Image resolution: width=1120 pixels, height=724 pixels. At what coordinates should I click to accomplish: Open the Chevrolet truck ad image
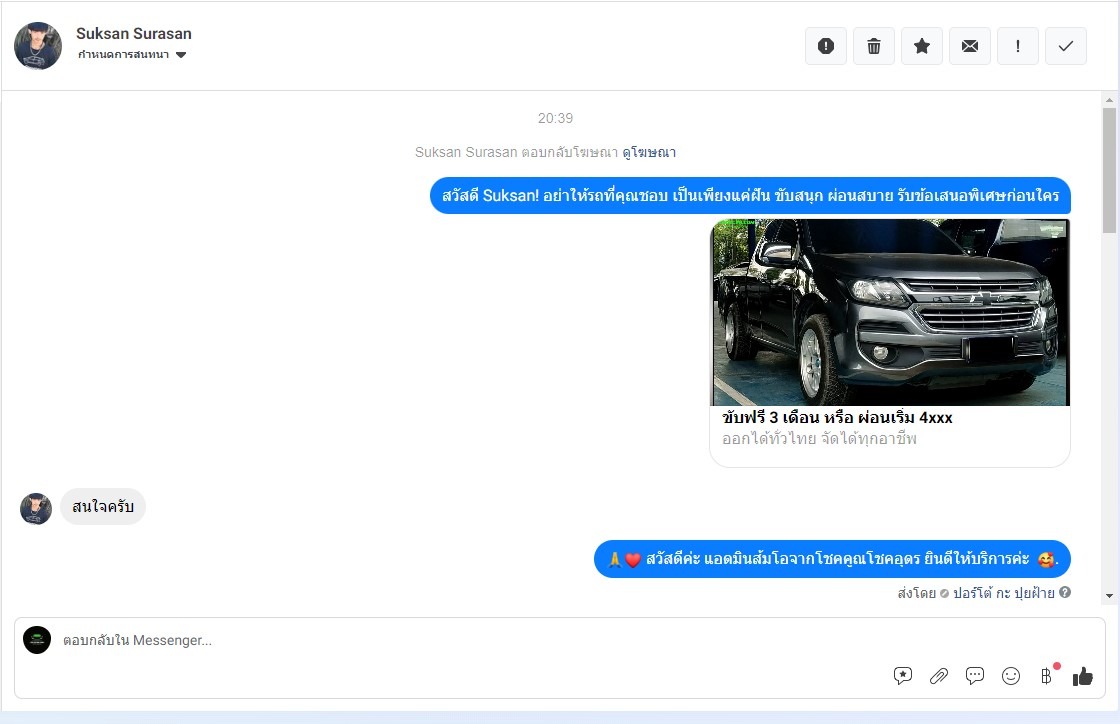point(890,312)
